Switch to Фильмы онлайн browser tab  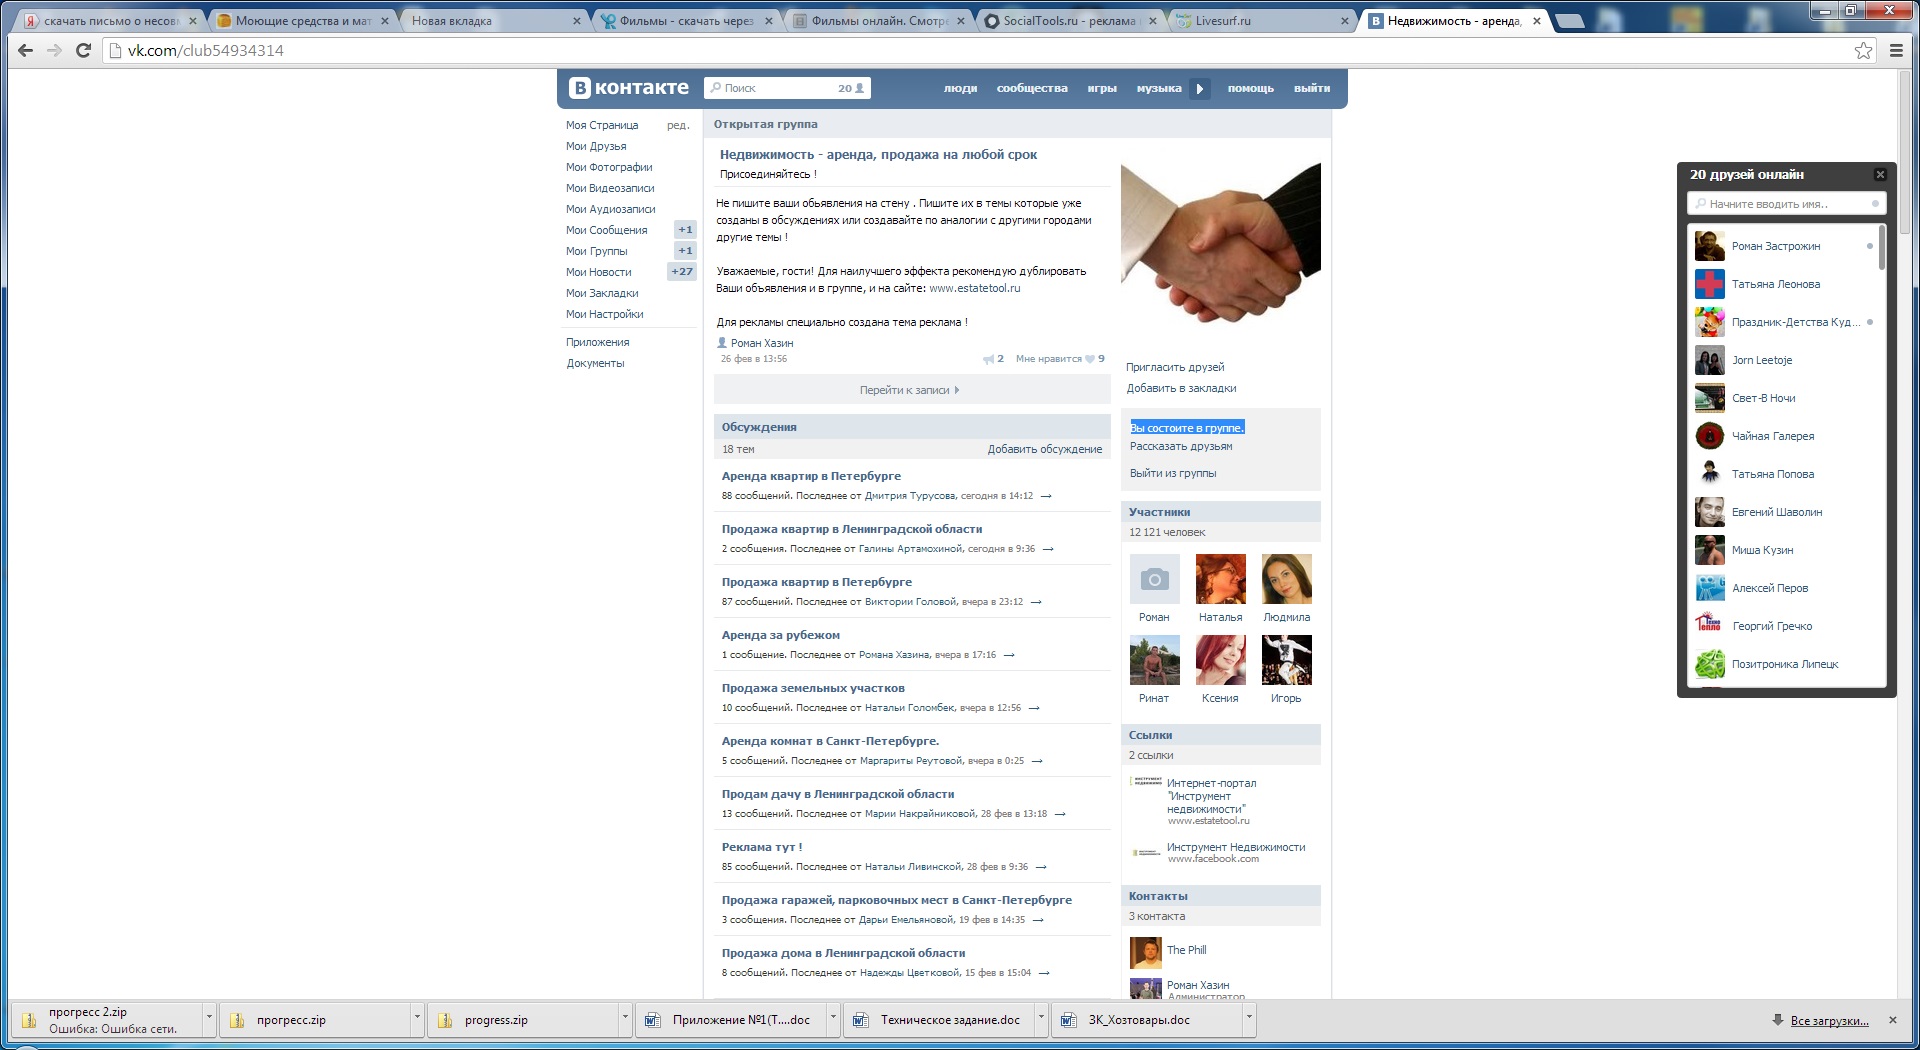coord(878,21)
